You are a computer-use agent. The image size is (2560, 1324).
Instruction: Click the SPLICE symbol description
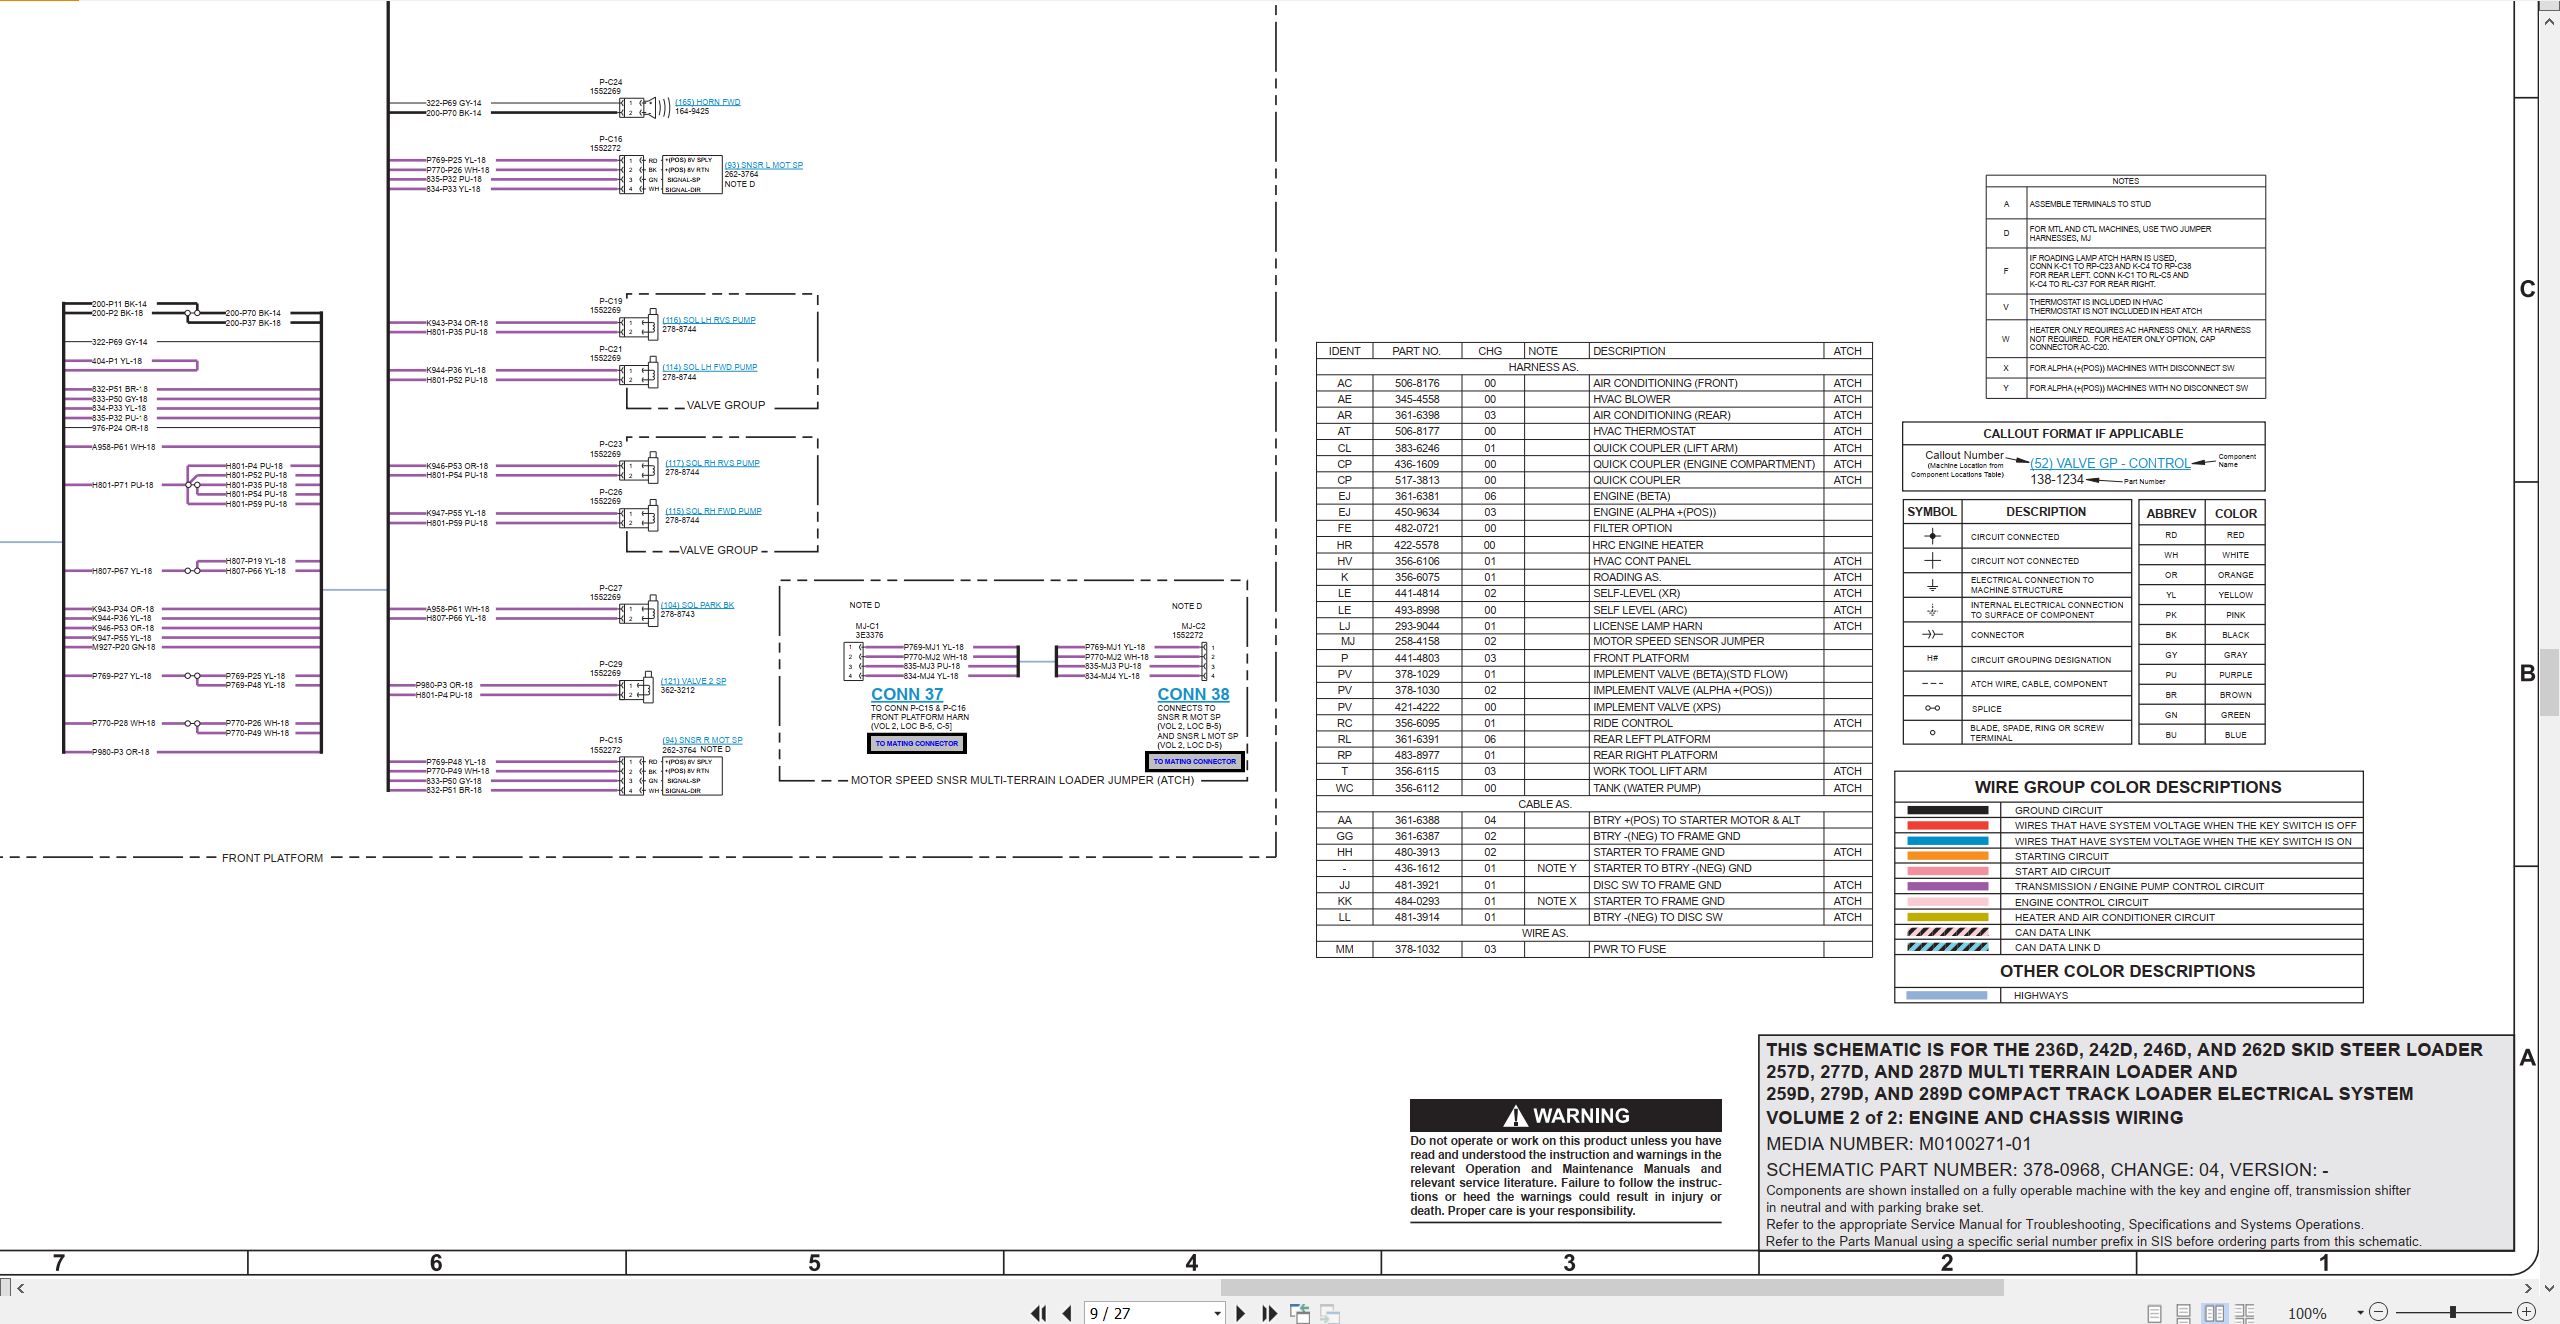[x=1987, y=709]
